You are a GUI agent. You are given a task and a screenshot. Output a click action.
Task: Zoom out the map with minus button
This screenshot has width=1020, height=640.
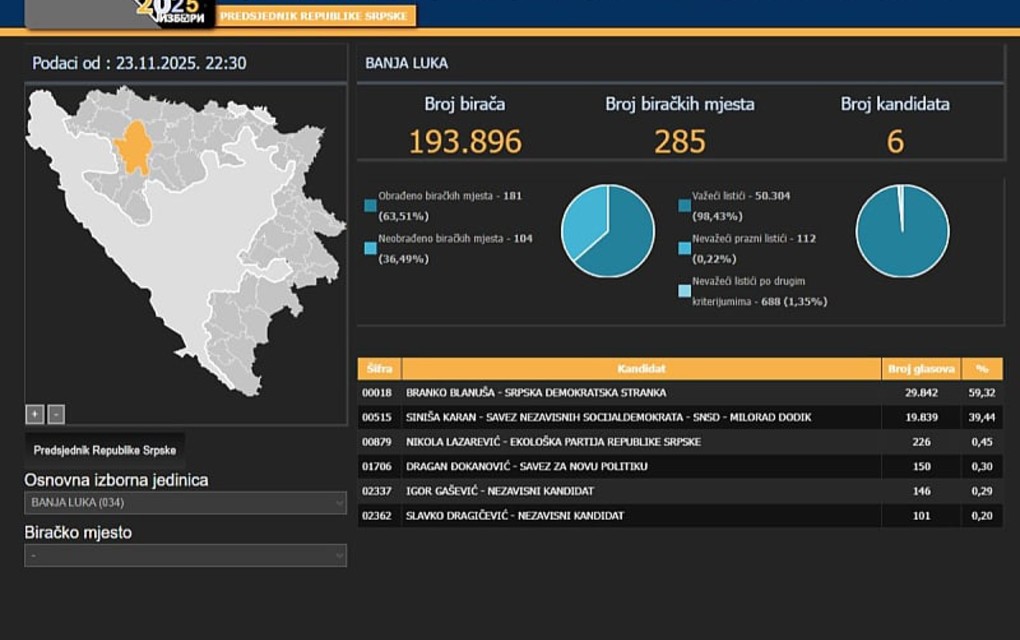(56, 414)
